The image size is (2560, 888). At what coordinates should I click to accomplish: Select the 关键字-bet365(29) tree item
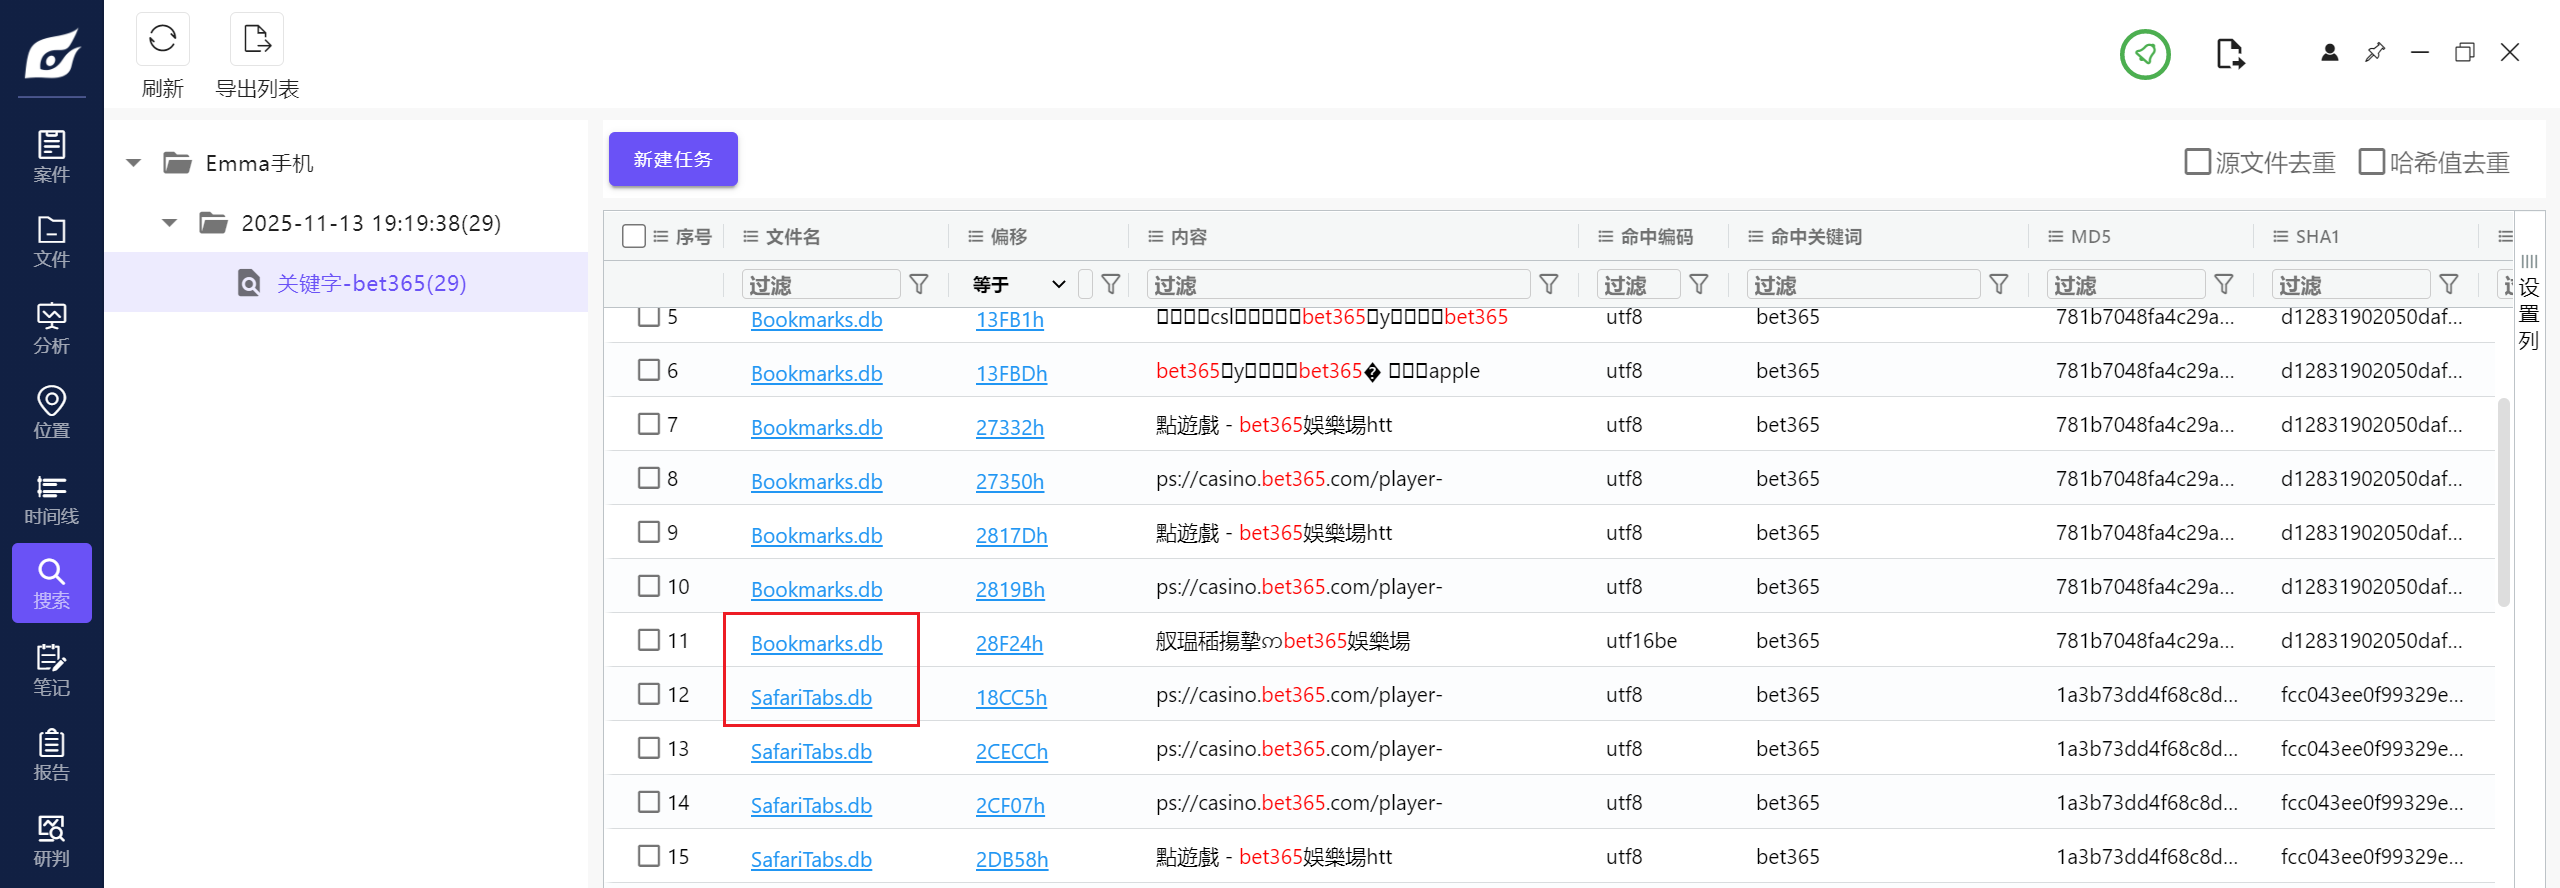(371, 283)
